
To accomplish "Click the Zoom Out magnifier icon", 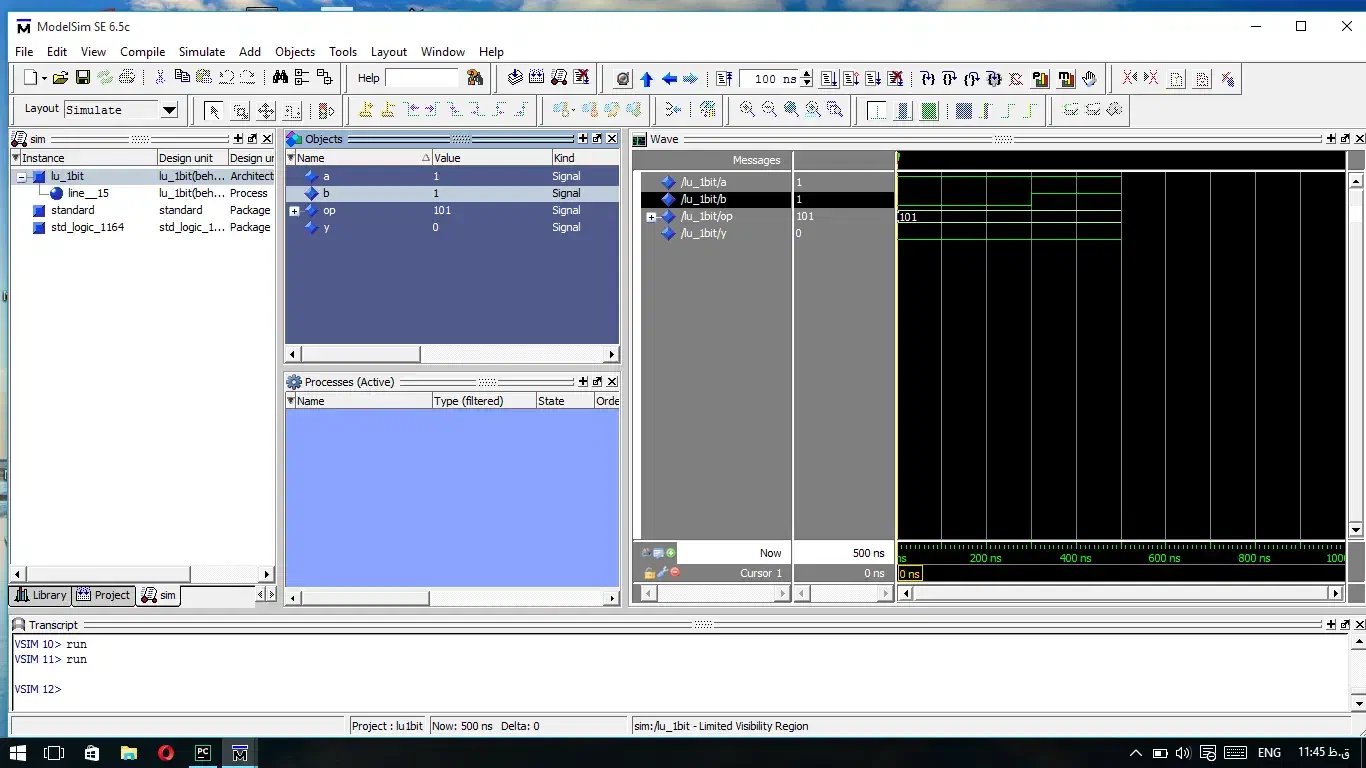I will (769, 110).
